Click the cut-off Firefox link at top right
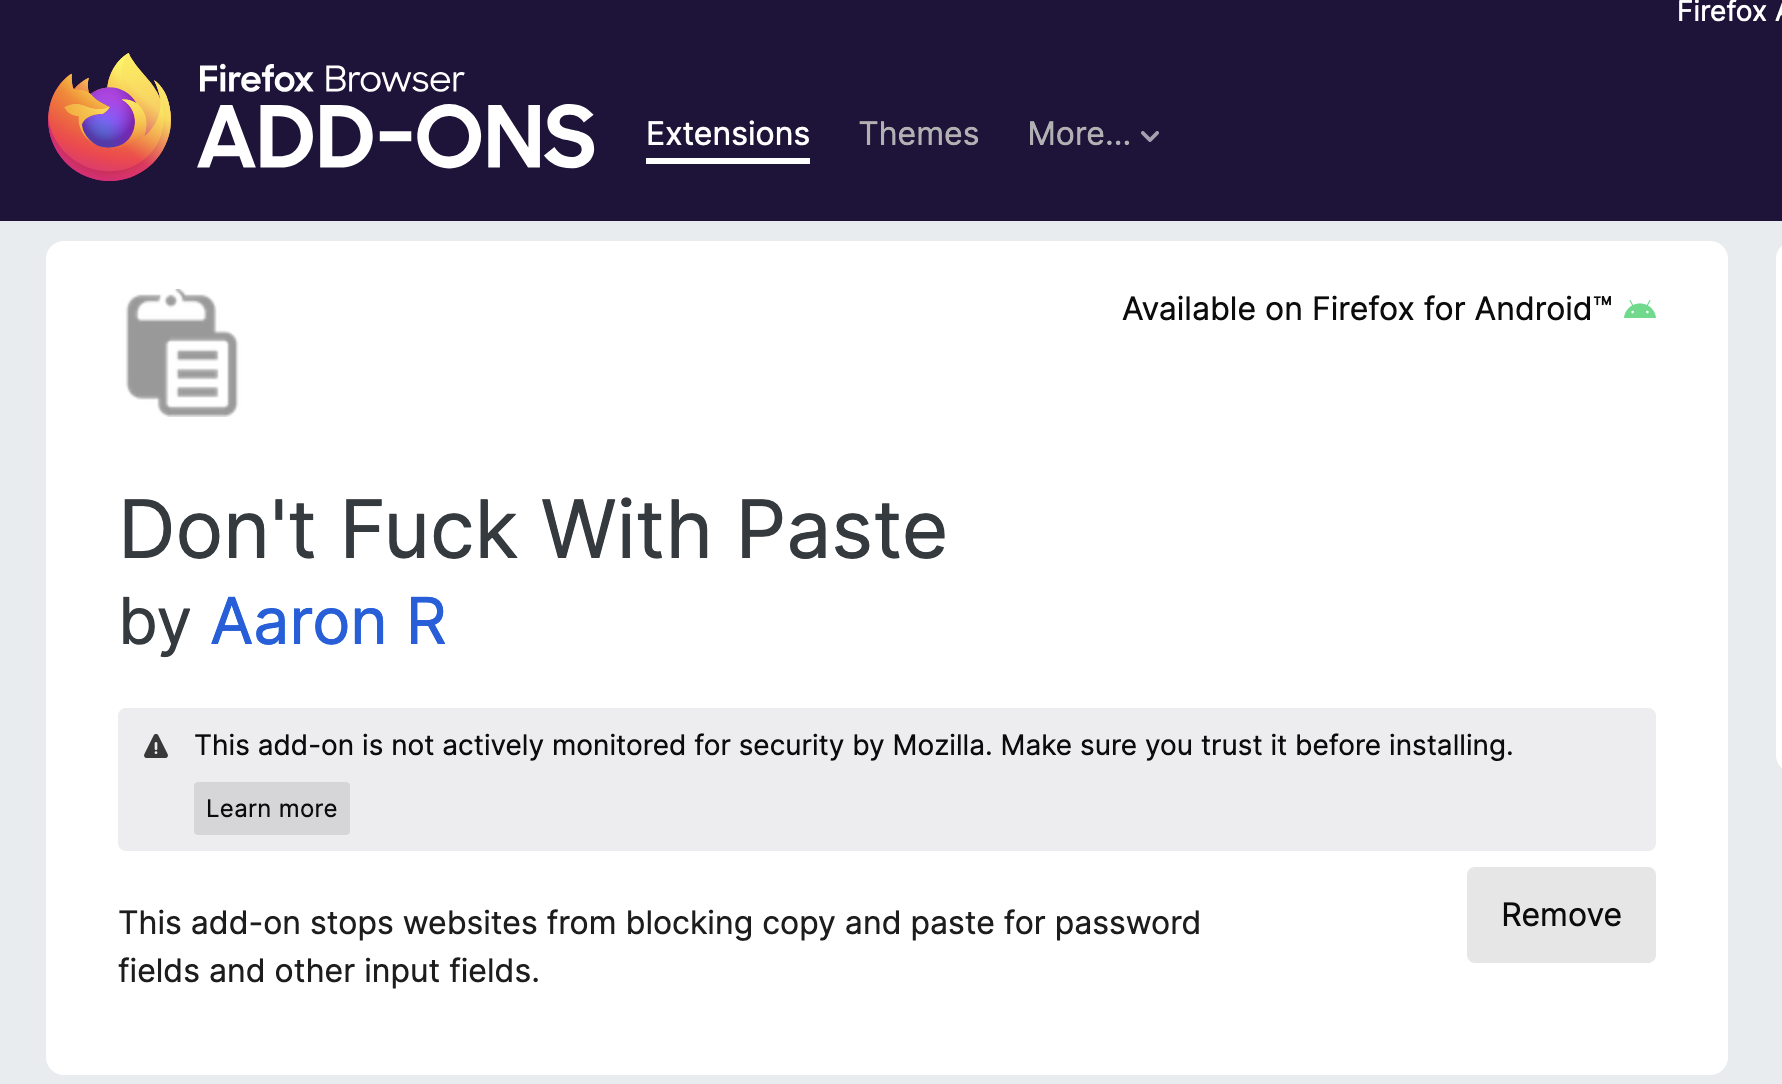The height and width of the screenshot is (1084, 1782). [x=1725, y=12]
